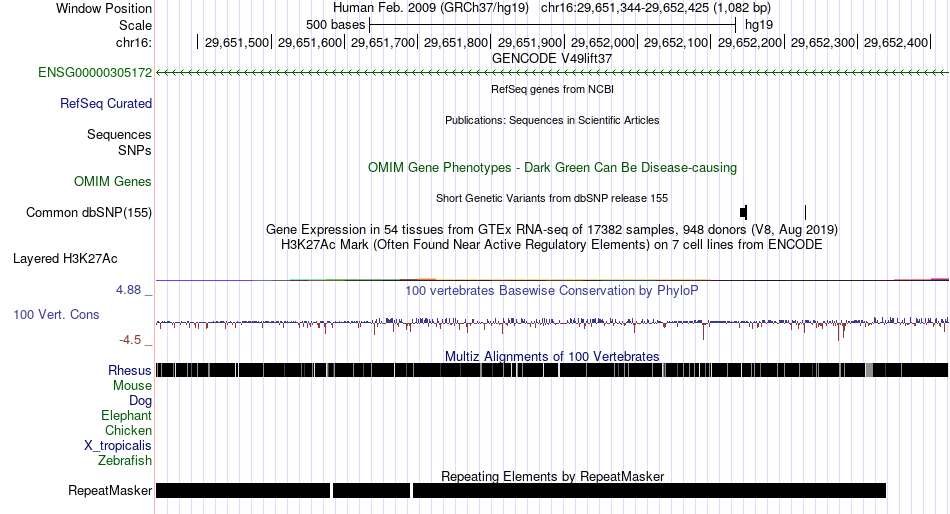Click the Mouse alignment label

point(132,386)
